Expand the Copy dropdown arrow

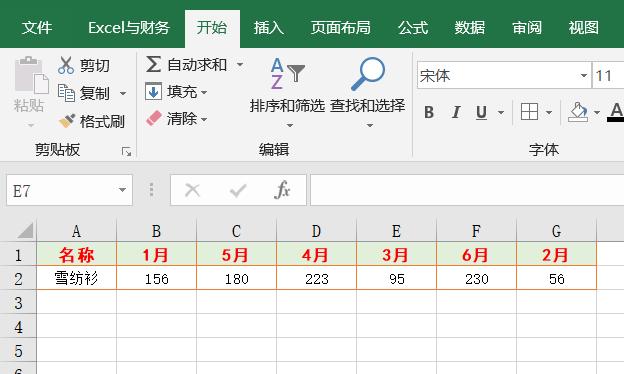tap(123, 94)
